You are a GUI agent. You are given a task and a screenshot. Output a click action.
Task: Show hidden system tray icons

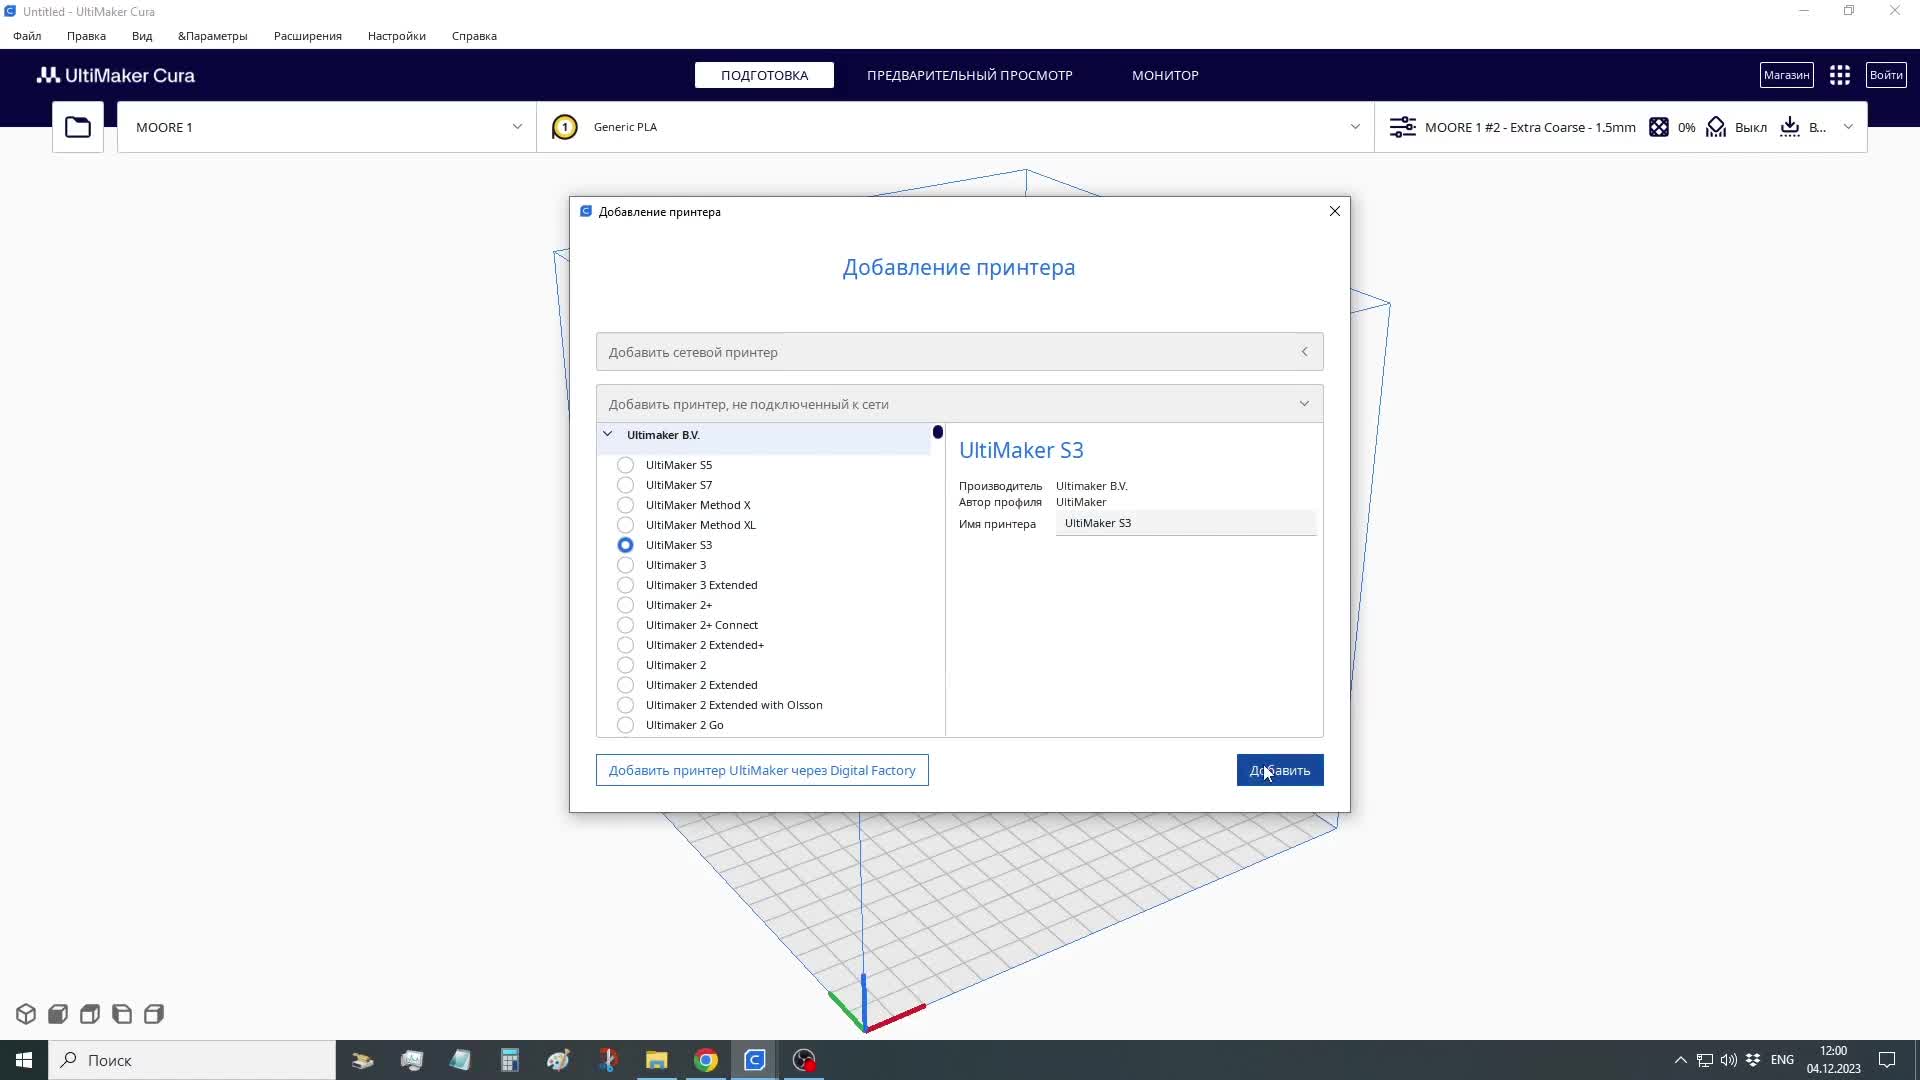click(1680, 1060)
